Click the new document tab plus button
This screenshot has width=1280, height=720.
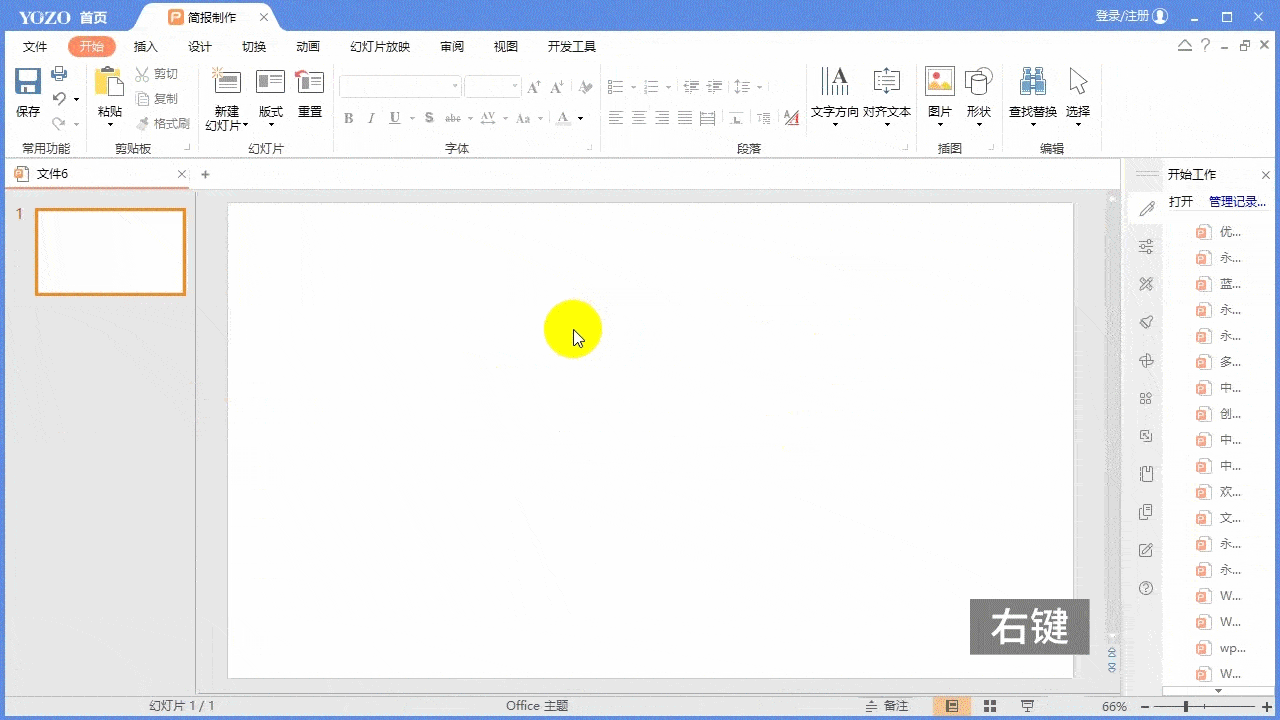tap(205, 174)
